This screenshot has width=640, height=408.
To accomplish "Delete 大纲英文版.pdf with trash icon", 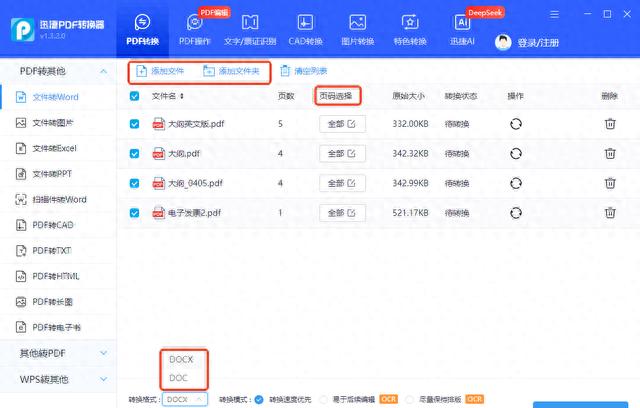I will [x=610, y=124].
